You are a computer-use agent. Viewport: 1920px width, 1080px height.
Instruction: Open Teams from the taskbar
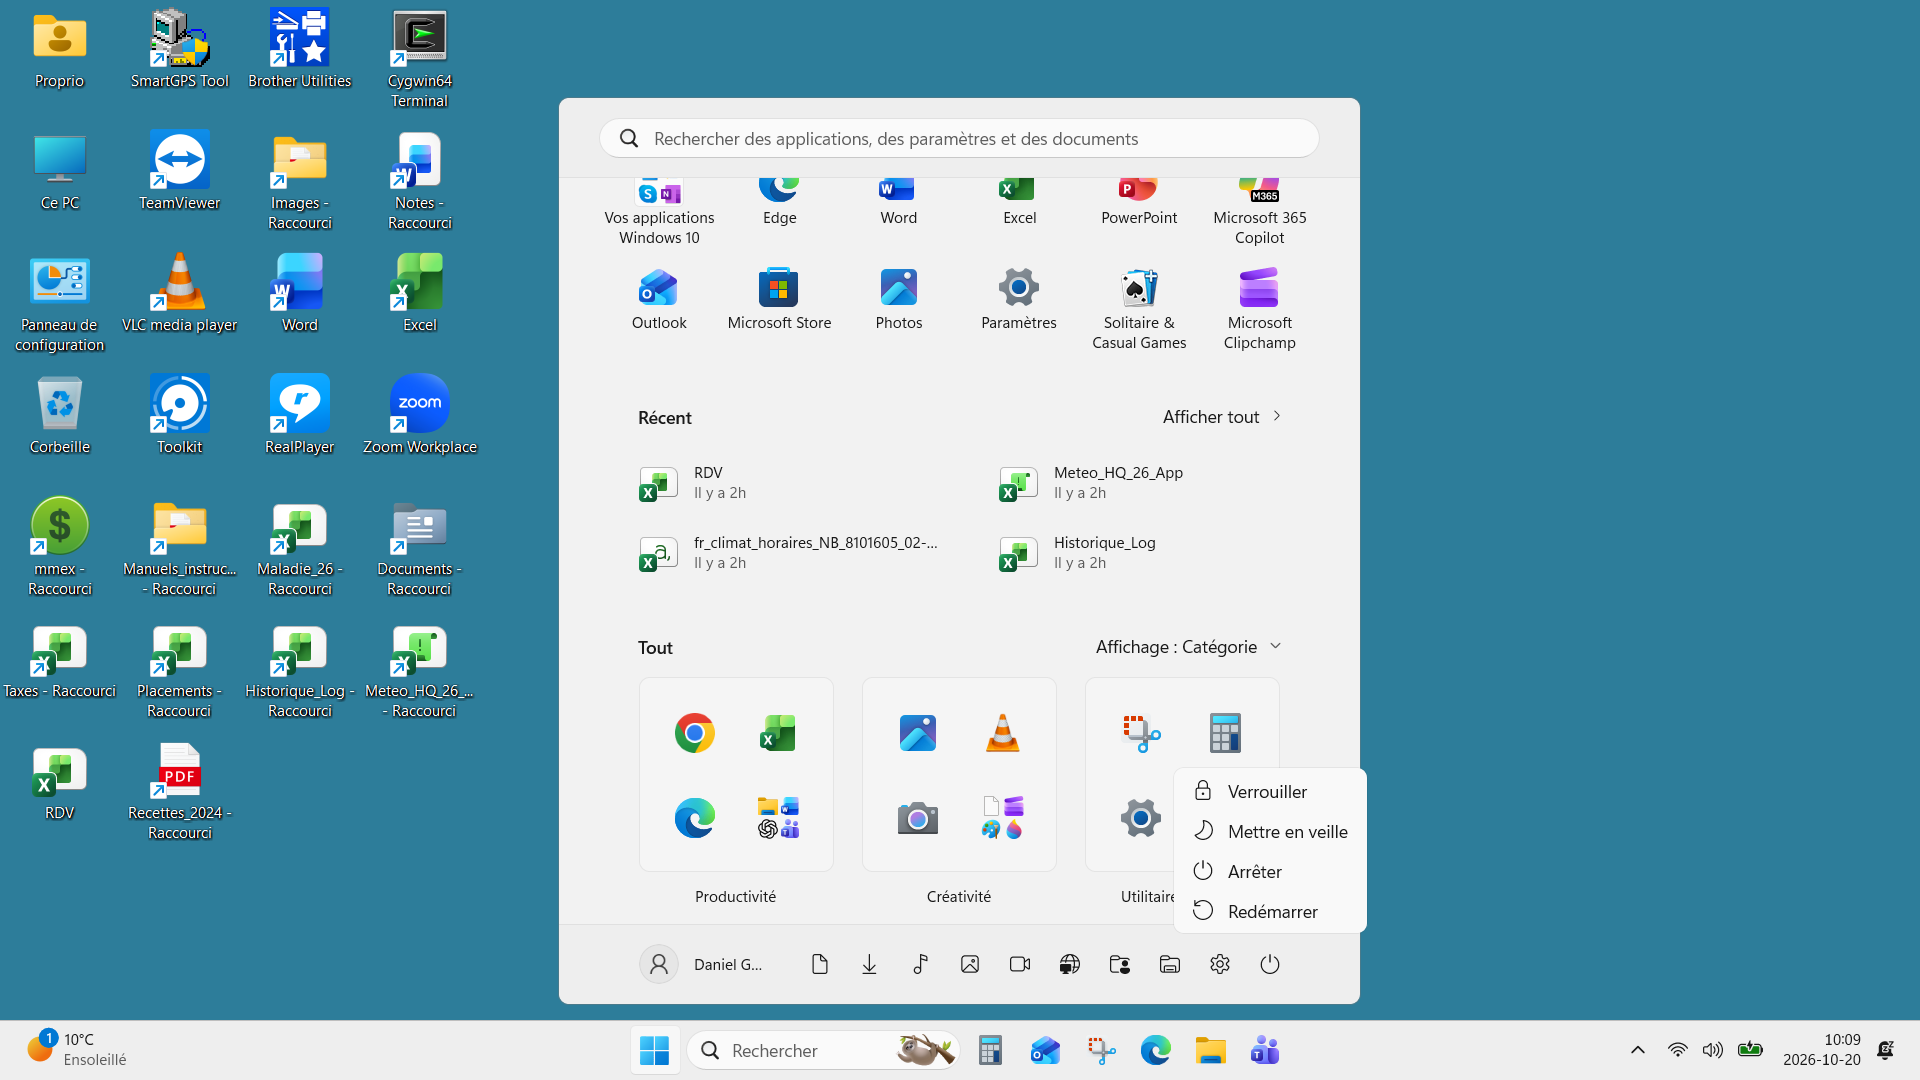click(1264, 1050)
